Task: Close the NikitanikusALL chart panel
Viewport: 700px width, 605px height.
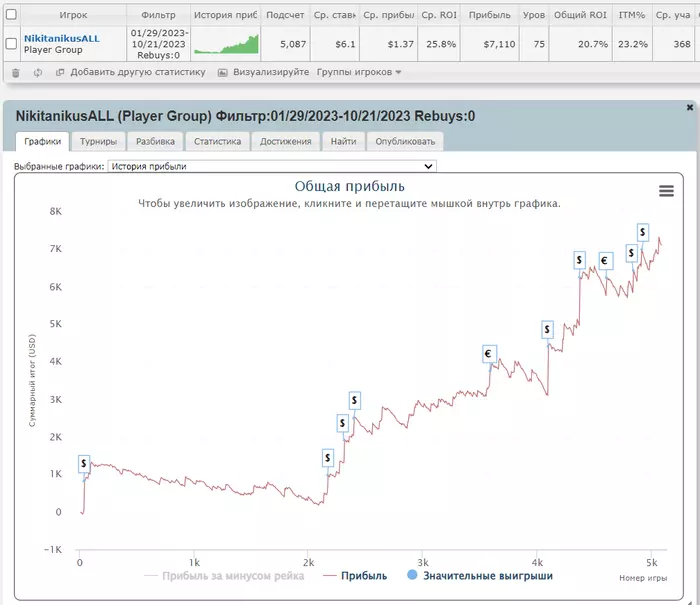Action: pos(690,107)
